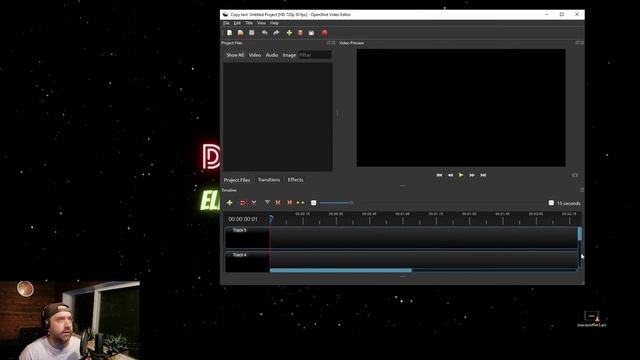
Task: Jump to start of video preview
Action: point(439,175)
